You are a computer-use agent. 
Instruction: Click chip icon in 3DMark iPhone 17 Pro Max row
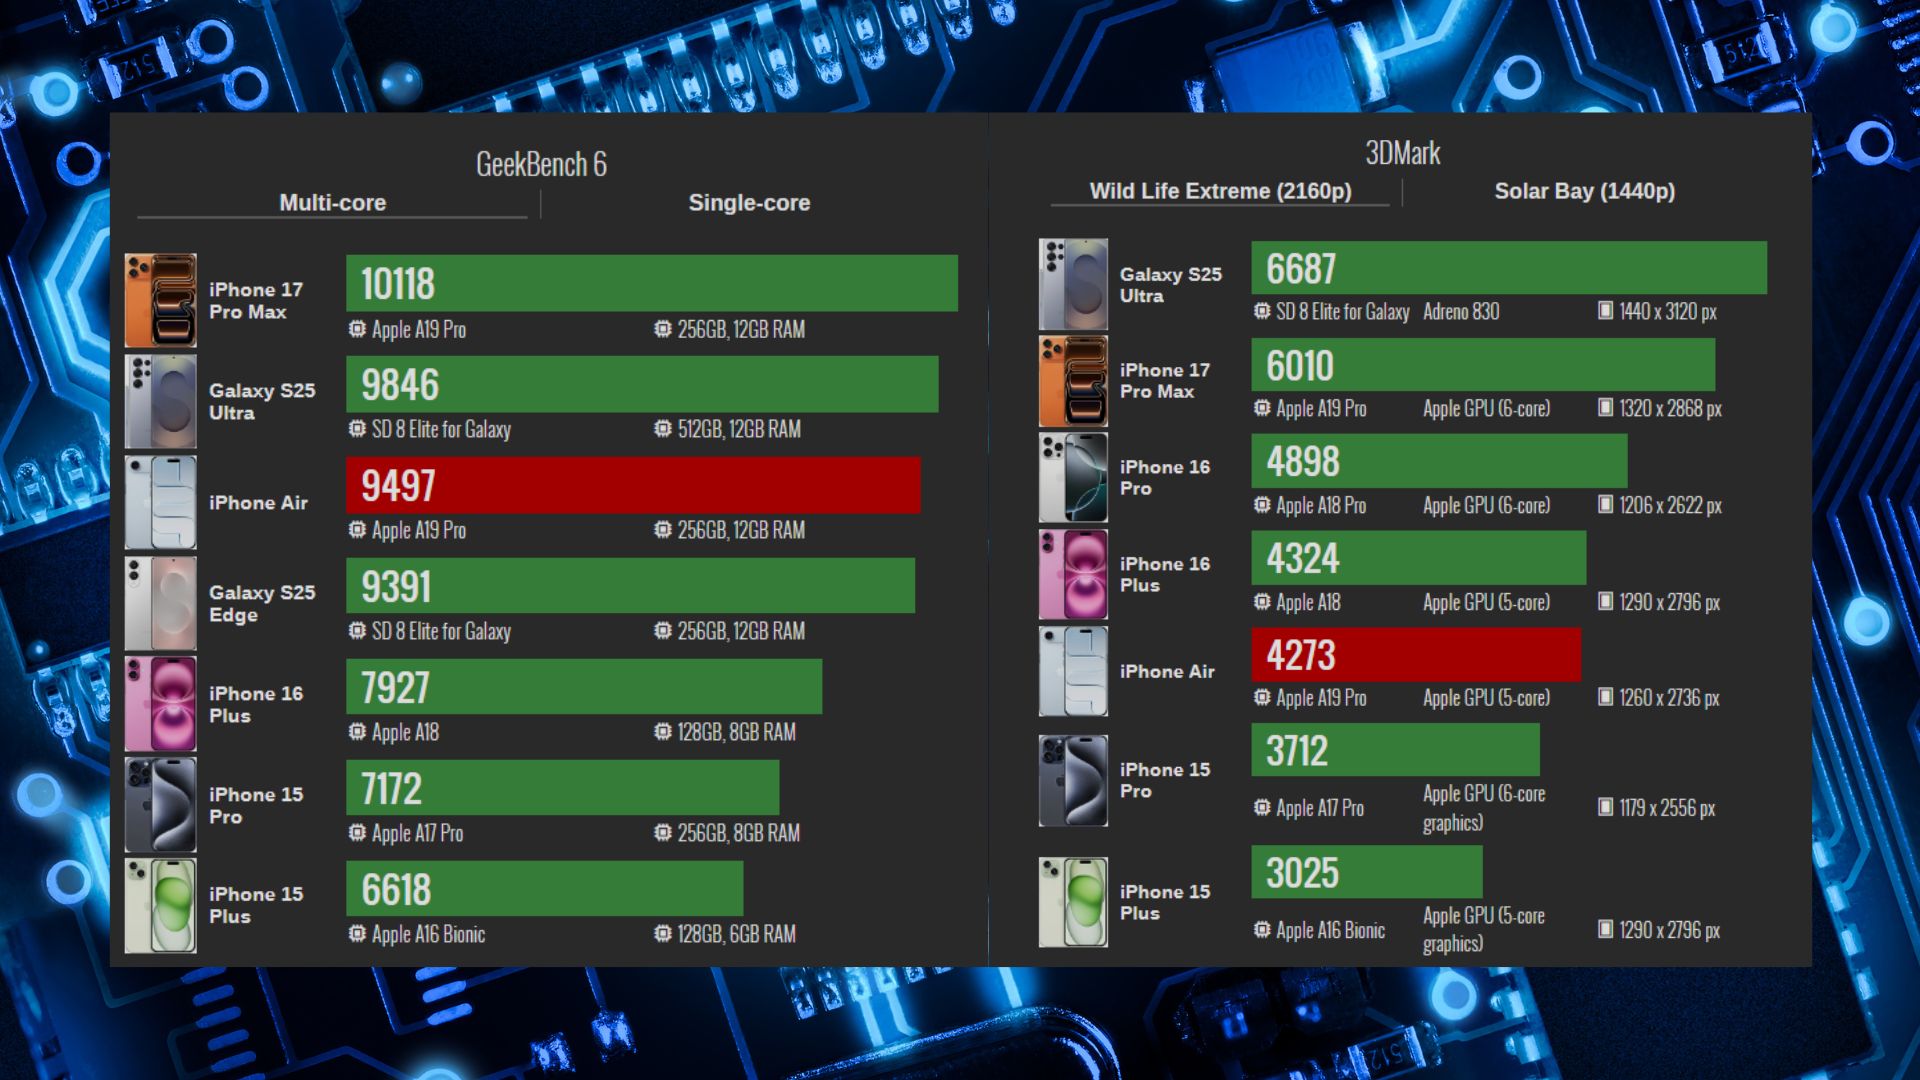[1262, 408]
